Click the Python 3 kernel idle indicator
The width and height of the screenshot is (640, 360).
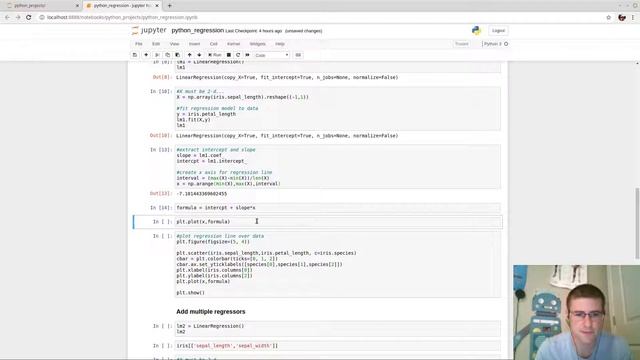(x=506, y=44)
